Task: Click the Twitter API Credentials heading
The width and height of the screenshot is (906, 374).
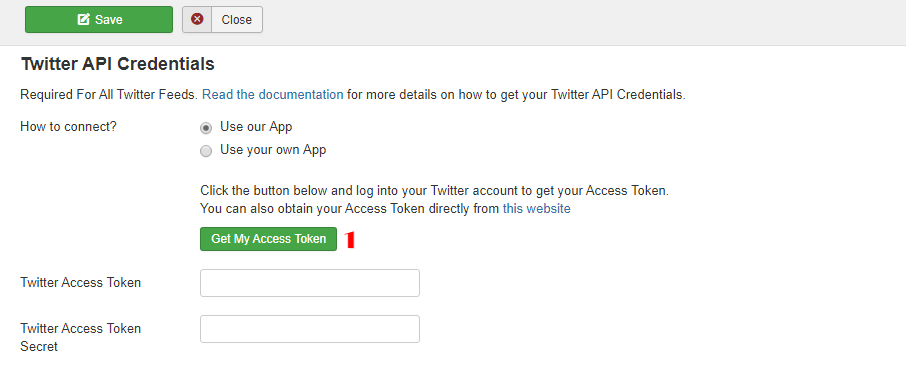Action: (x=118, y=64)
